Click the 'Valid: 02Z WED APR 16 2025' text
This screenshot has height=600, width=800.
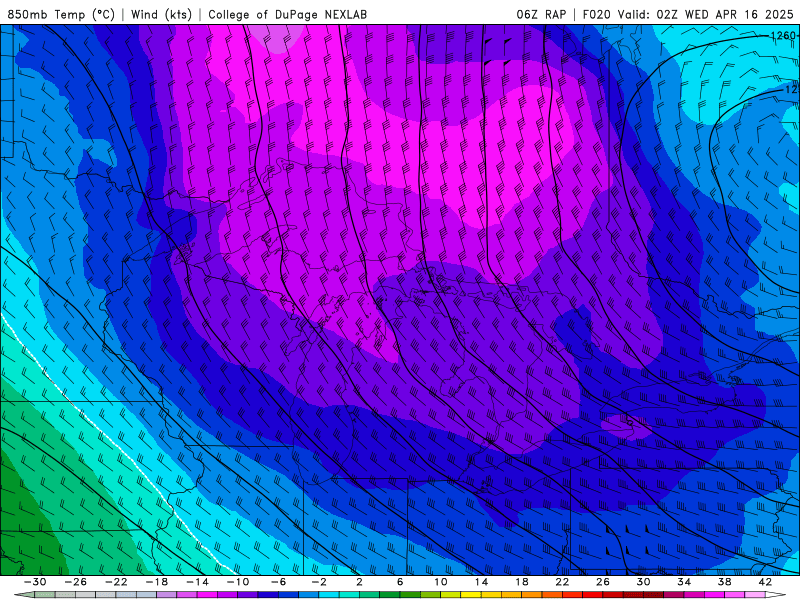click(705, 14)
